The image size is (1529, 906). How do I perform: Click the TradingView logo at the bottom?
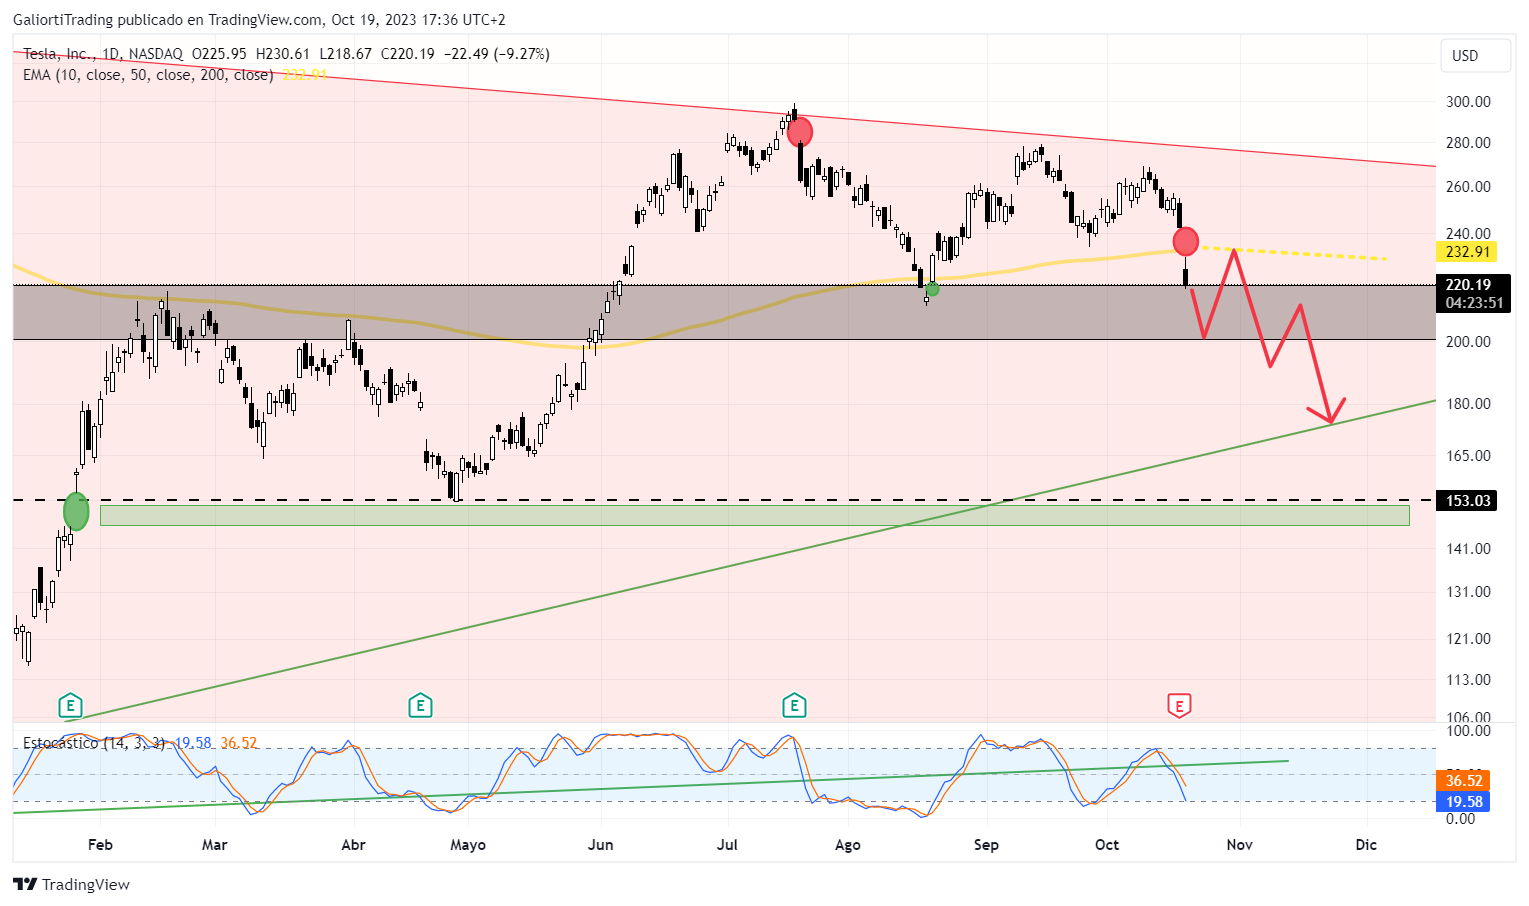pyautogui.click(x=71, y=884)
